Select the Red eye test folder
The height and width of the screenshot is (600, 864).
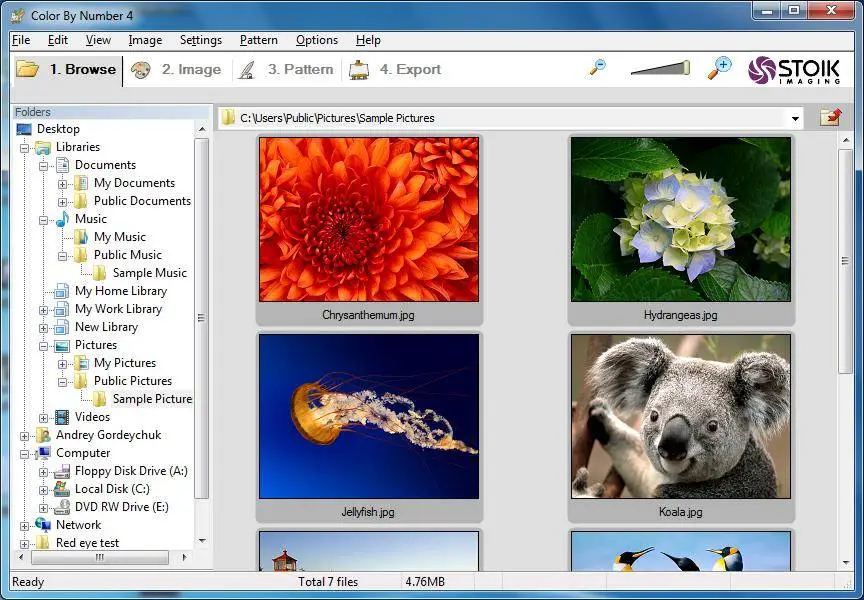(x=87, y=543)
